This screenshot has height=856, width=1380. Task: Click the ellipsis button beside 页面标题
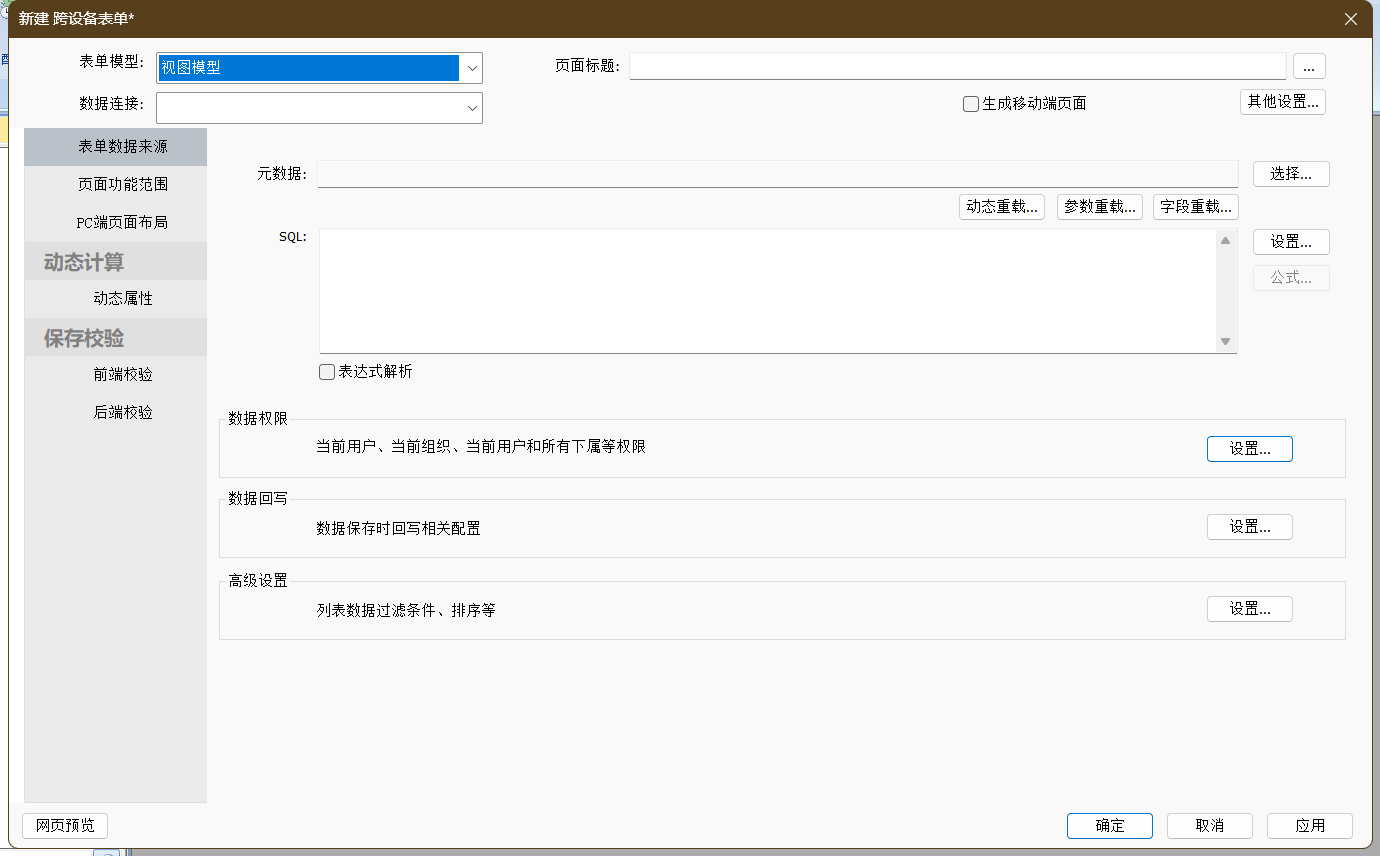pyautogui.click(x=1309, y=67)
